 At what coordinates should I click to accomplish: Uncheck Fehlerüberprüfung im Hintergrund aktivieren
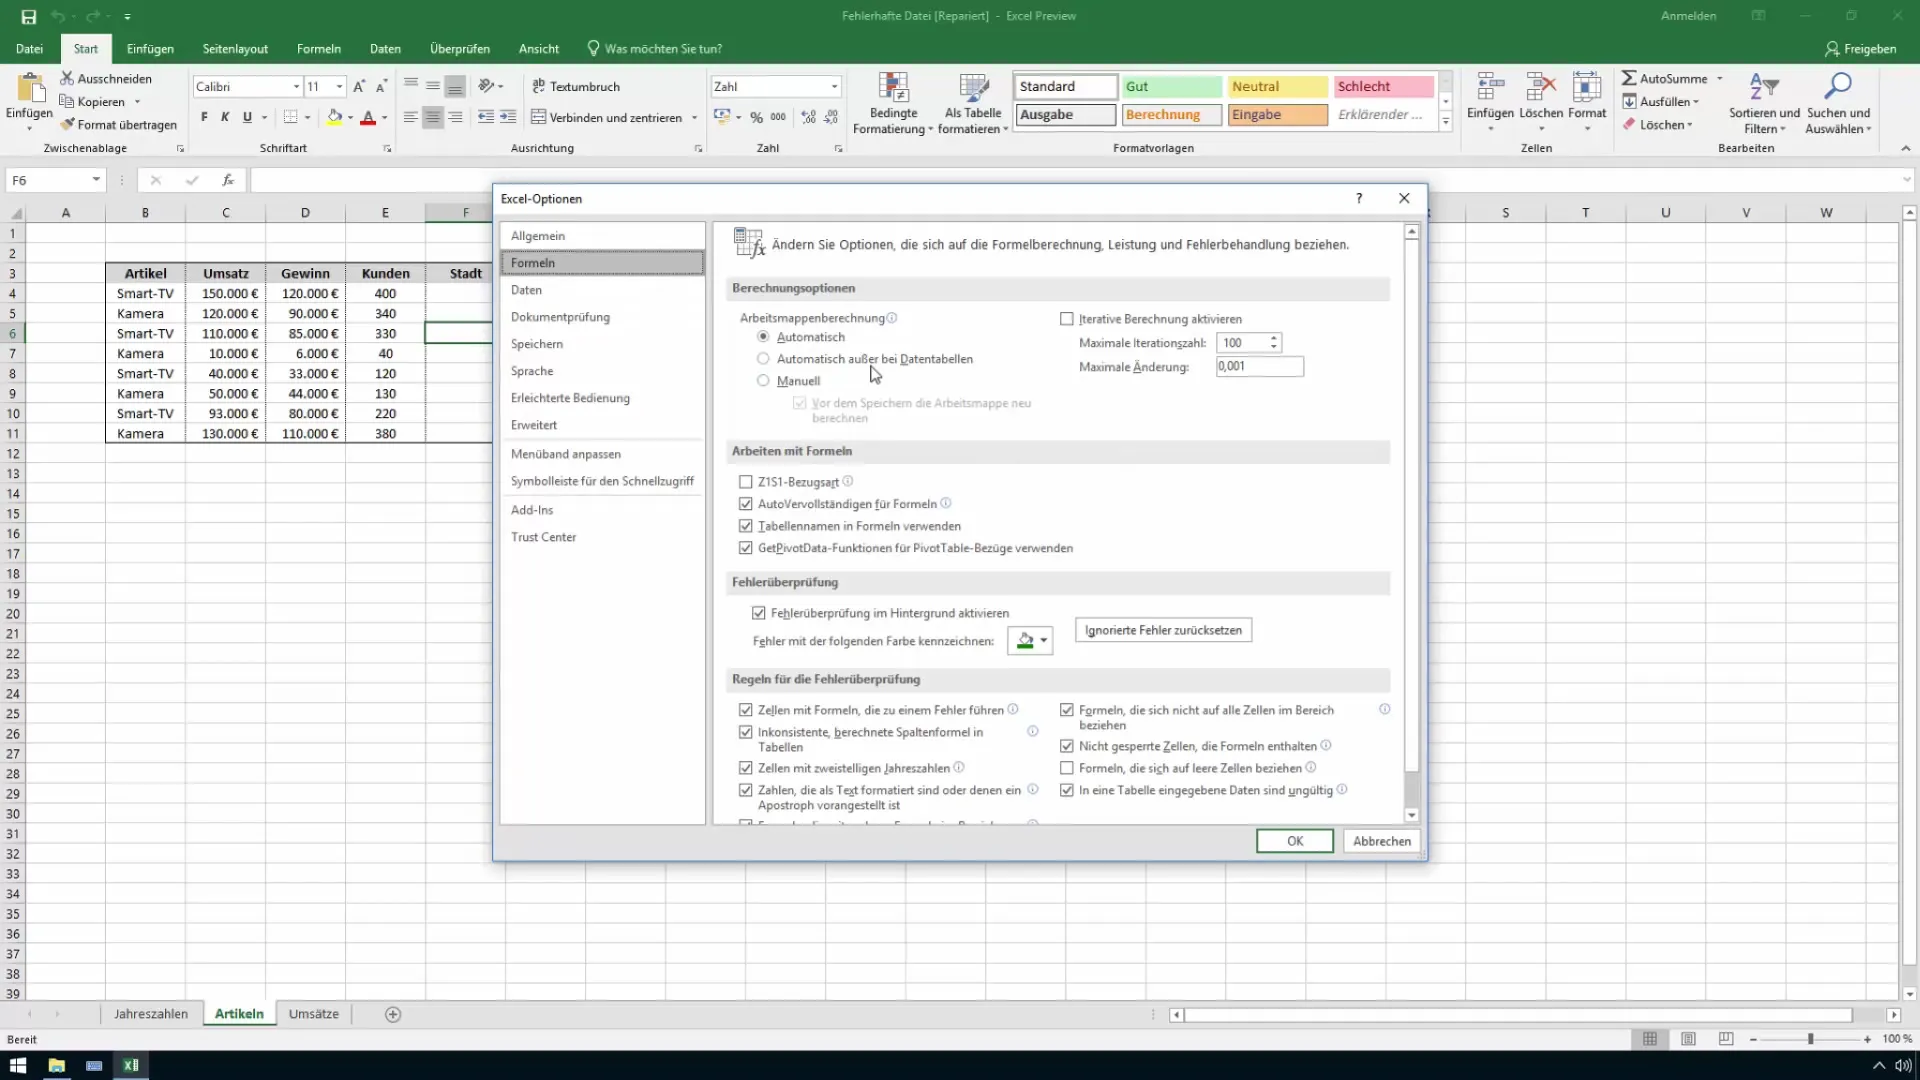[758, 613]
